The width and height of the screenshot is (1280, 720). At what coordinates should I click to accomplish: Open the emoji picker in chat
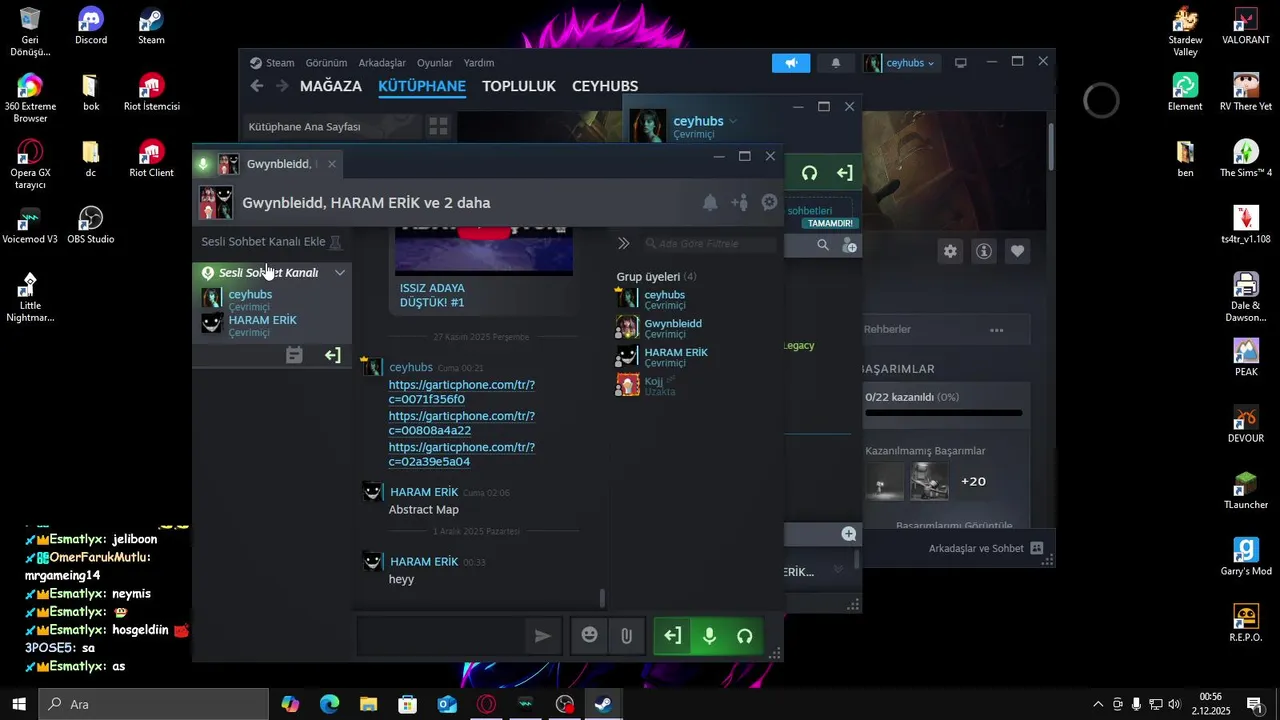590,636
